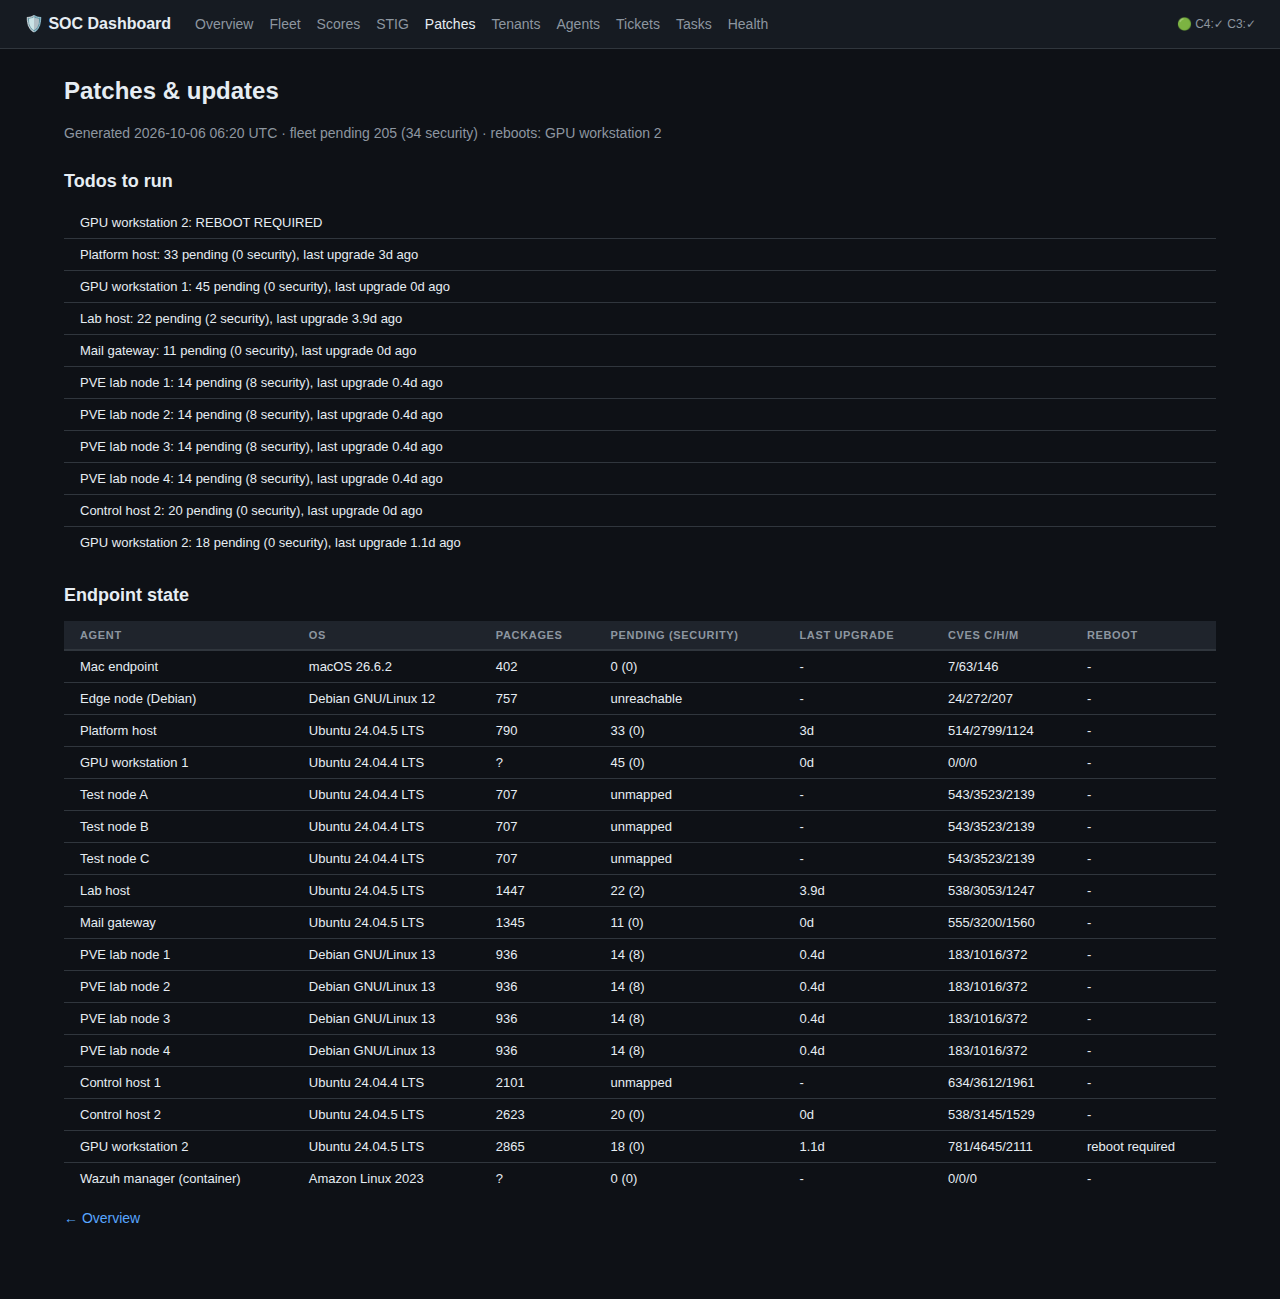
Task: Click the 'Platform host: 33 pending' todo row
Action: (640, 255)
